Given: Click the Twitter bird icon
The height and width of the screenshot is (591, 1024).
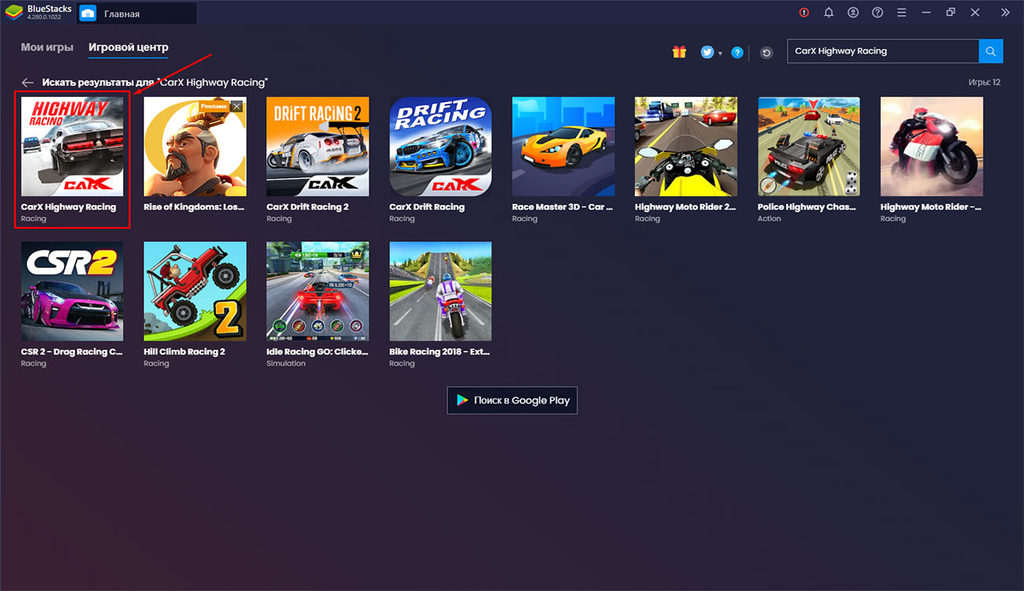Looking at the screenshot, I should click(x=707, y=52).
